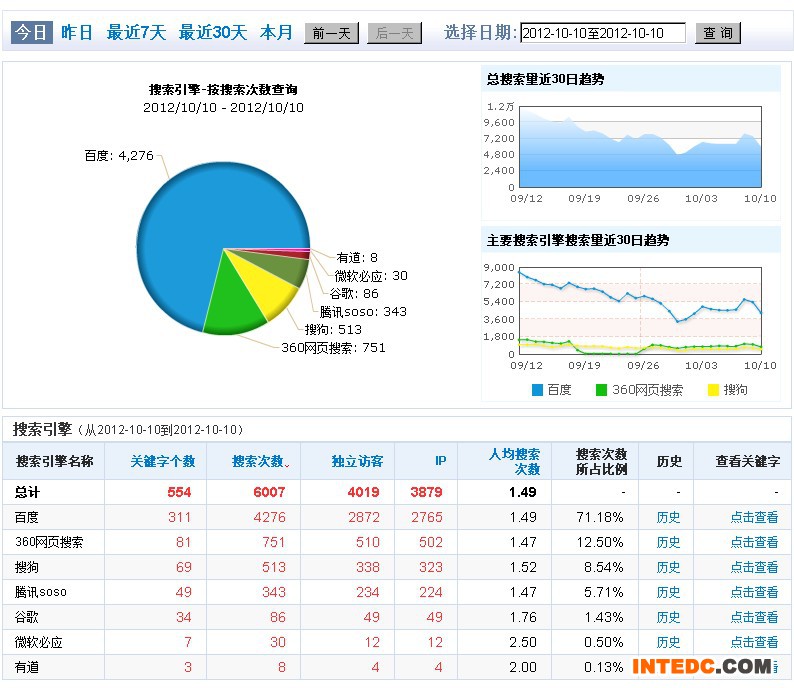Switch to 最近30天 range
The width and height of the screenshot is (794, 688).
213,33
